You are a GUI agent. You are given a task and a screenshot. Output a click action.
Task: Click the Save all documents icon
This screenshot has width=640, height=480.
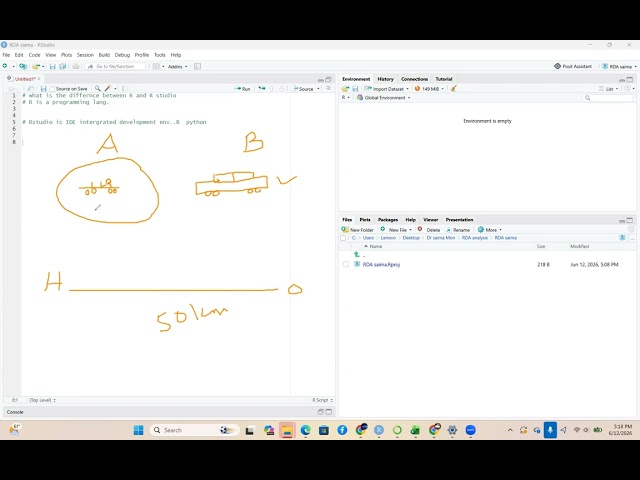[62, 66]
